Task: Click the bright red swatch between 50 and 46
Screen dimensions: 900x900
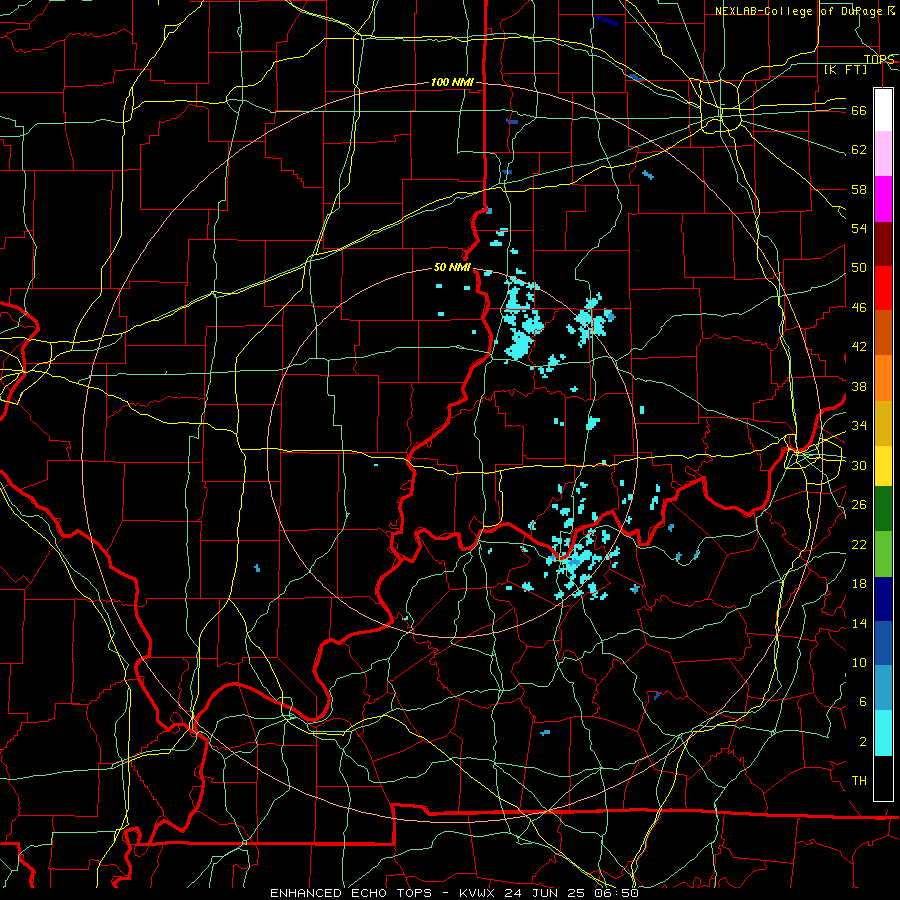Action: click(x=883, y=288)
